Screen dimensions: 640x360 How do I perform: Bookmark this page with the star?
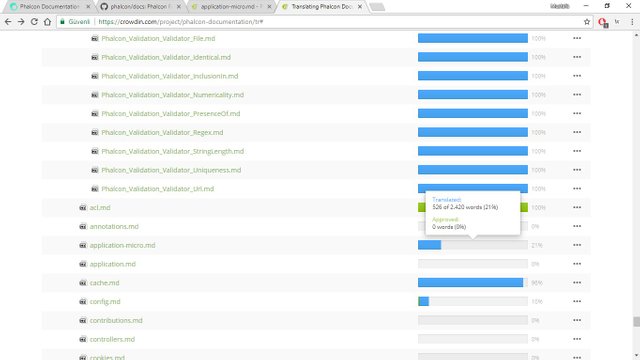(587, 22)
